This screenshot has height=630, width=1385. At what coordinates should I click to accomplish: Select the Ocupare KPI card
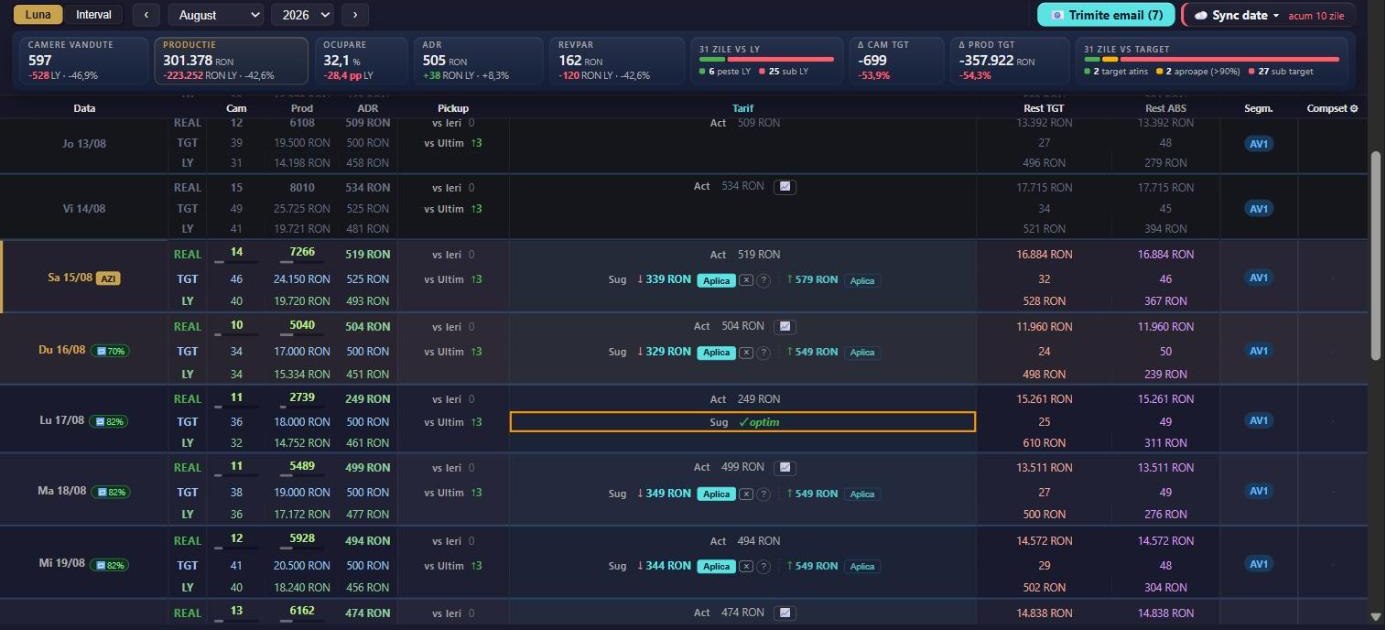(361, 61)
